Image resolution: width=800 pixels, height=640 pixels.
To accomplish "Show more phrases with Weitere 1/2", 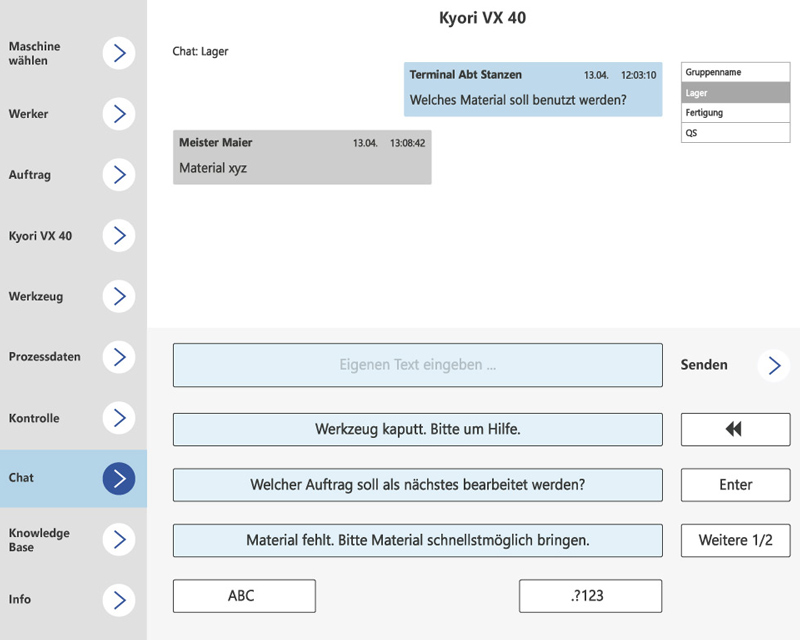I will pos(735,541).
